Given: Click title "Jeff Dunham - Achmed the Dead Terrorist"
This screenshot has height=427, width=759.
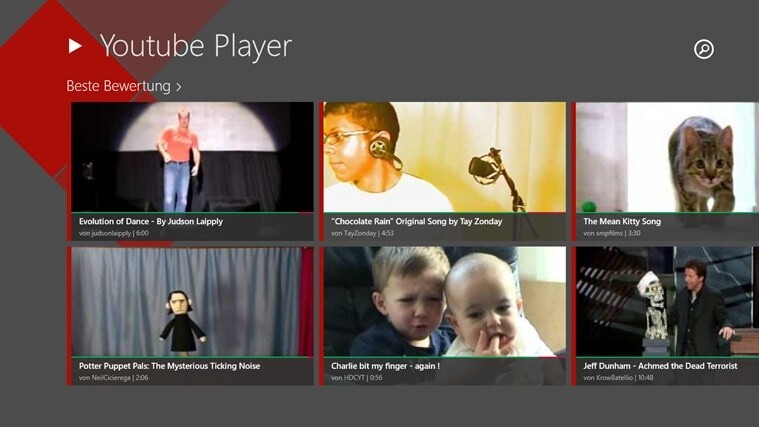Looking at the screenshot, I should [x=660, y=366].
